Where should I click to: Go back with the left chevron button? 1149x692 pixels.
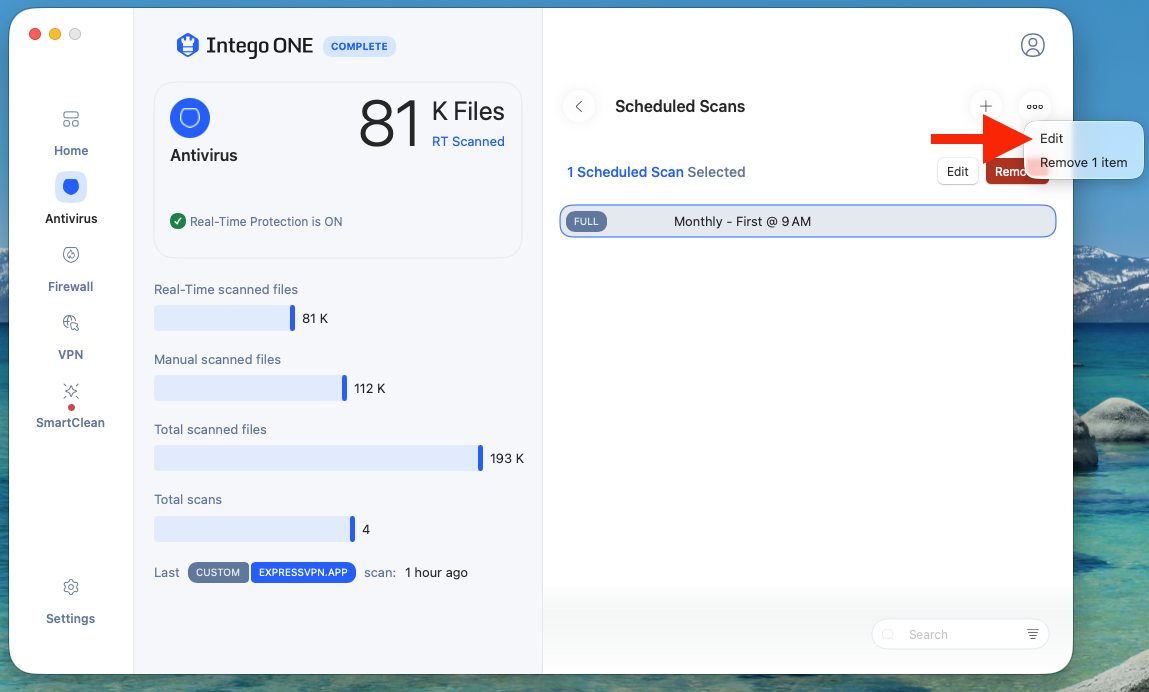(579, 107)
